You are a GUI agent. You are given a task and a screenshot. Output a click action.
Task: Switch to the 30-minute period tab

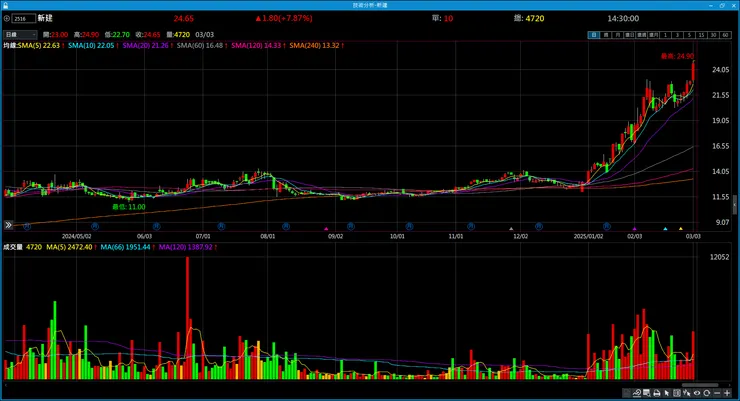tap(714, 35)
